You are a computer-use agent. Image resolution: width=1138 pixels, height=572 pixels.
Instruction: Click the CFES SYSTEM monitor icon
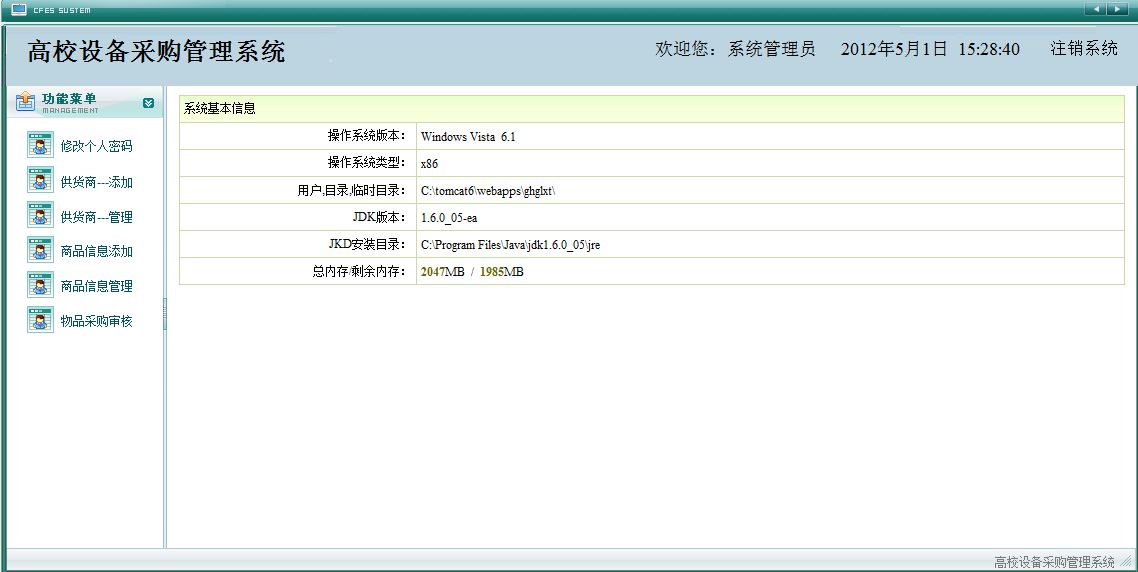pos(19,9)
